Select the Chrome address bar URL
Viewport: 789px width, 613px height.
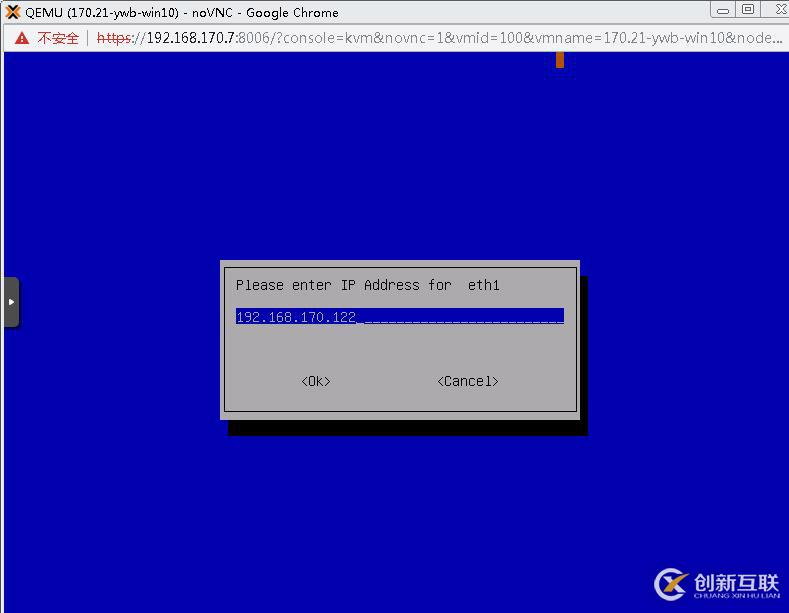pyautogui.click(x=439, y=38)
